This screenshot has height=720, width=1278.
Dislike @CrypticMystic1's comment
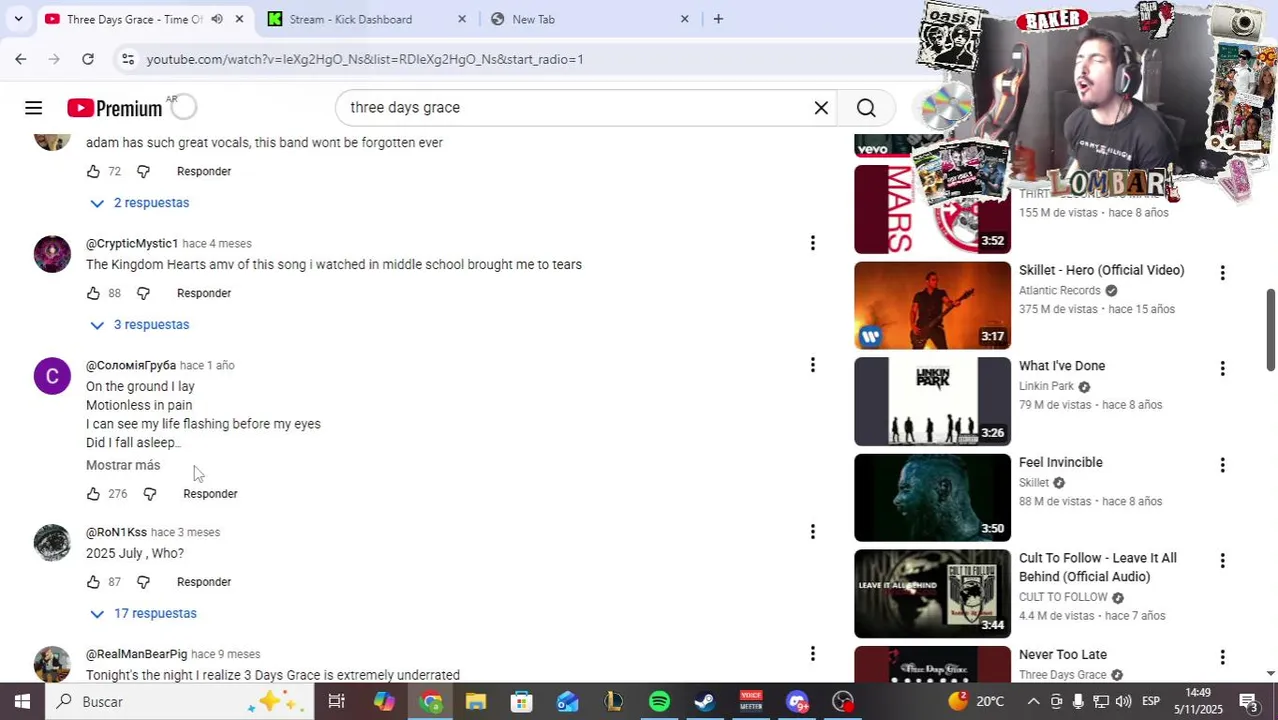[143, 294]
